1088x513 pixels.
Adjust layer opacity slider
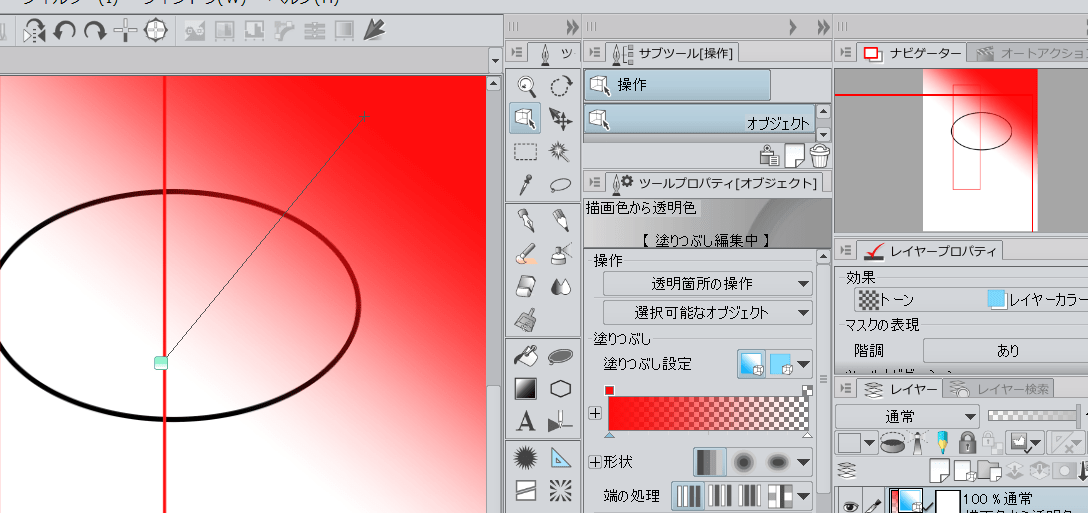click(x=1037, y=417)
